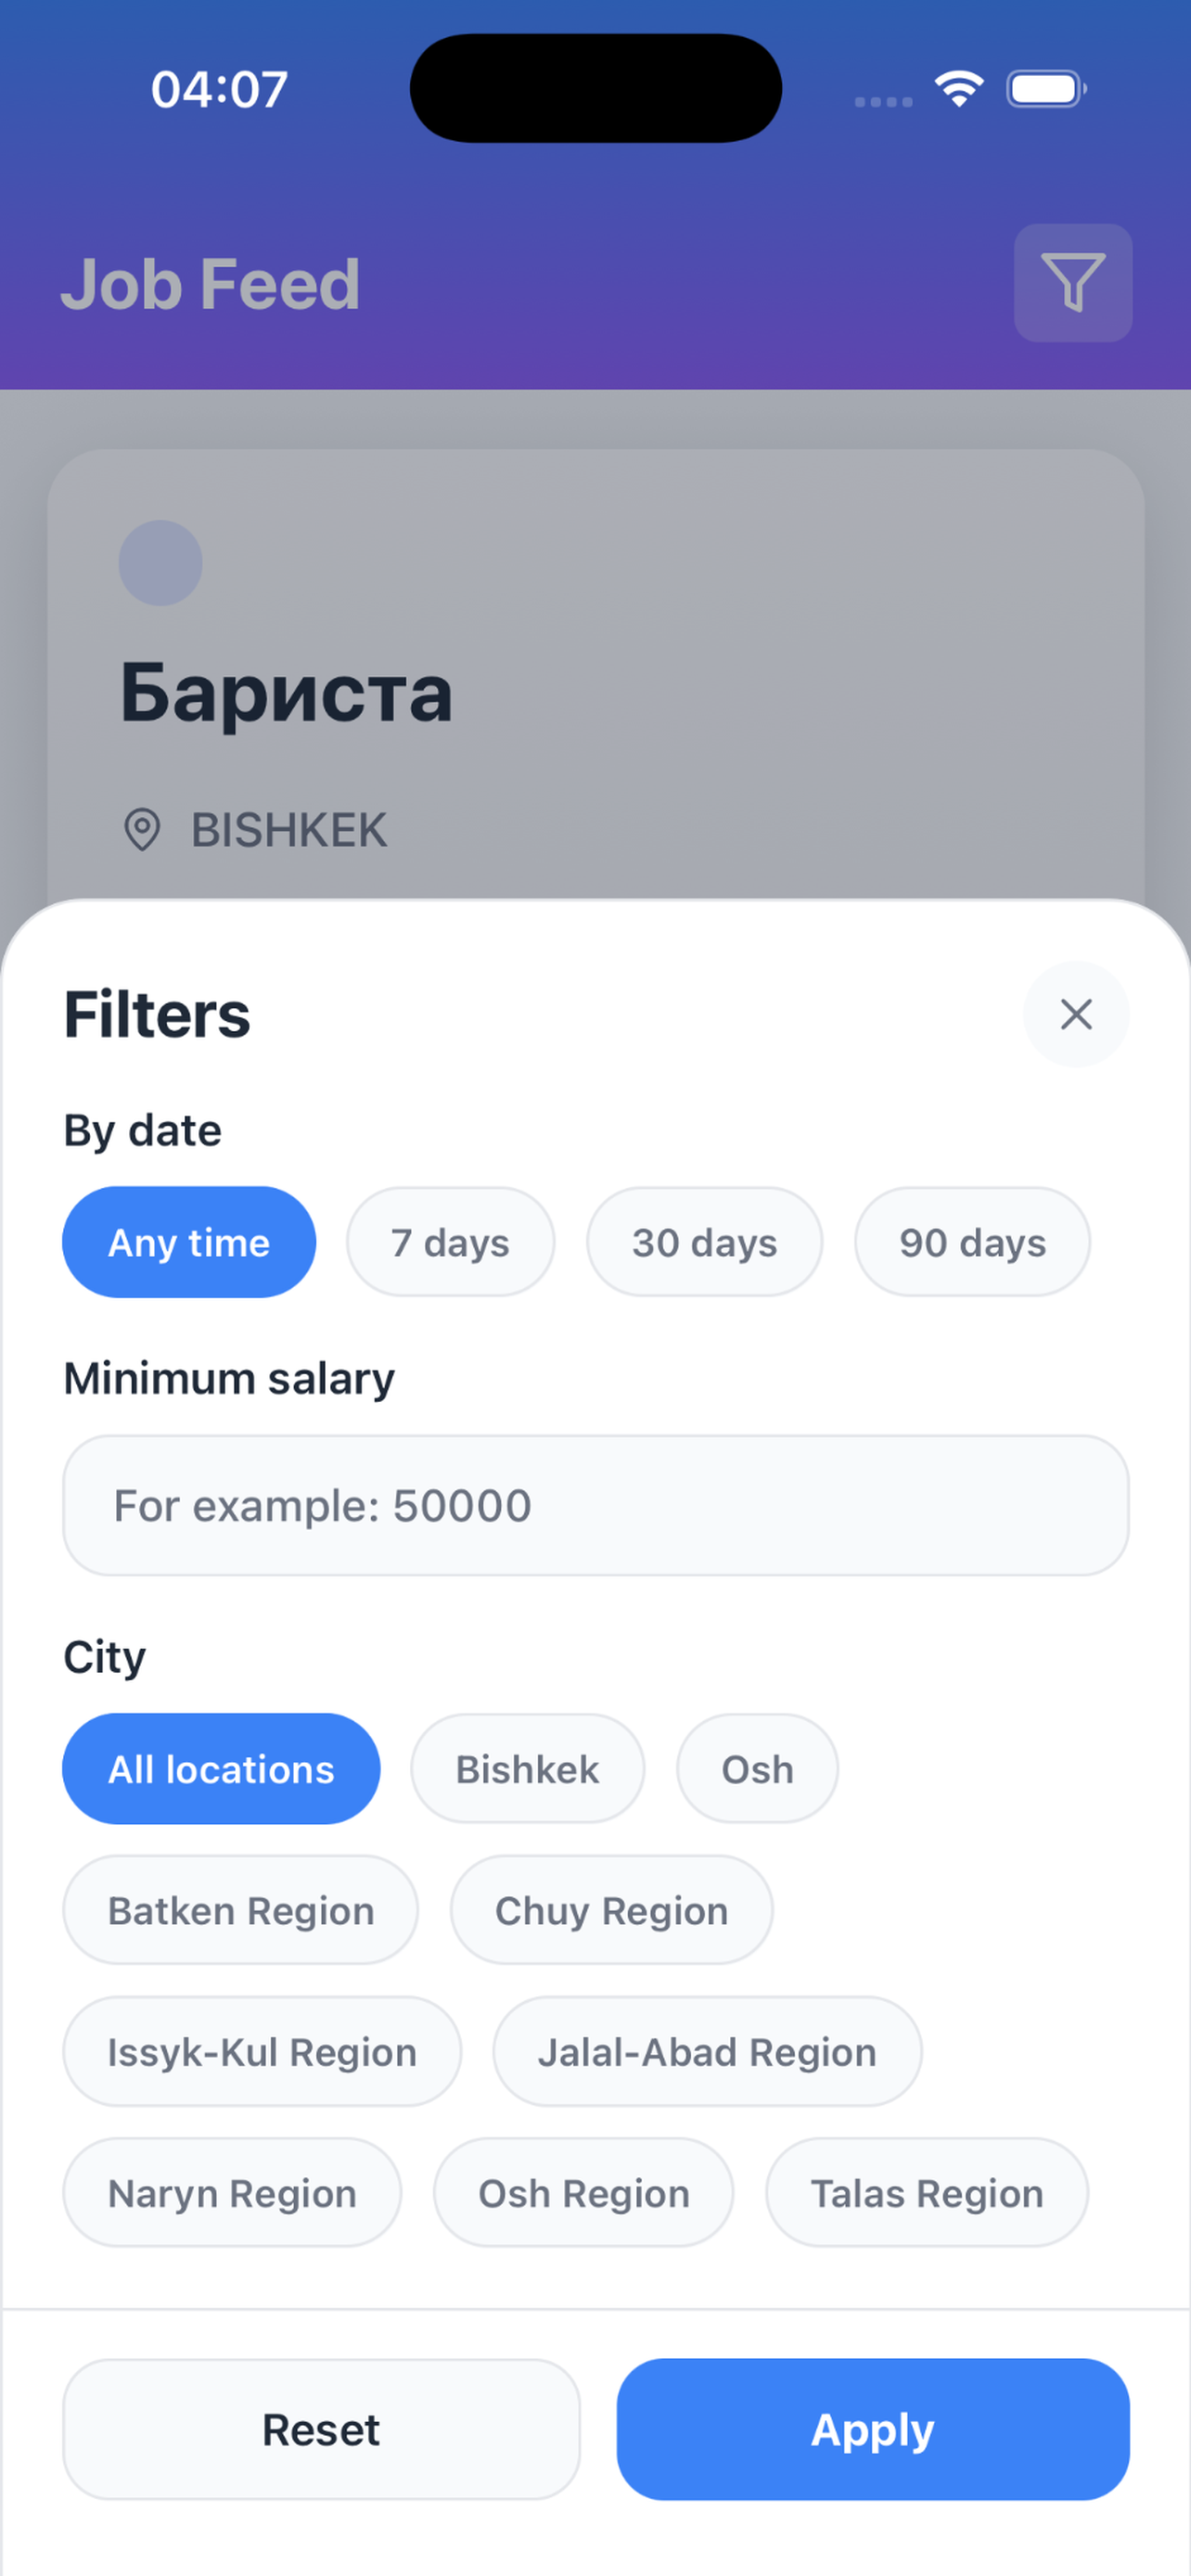Select the Issyk-Kul Region chip

click(262, 2051)
